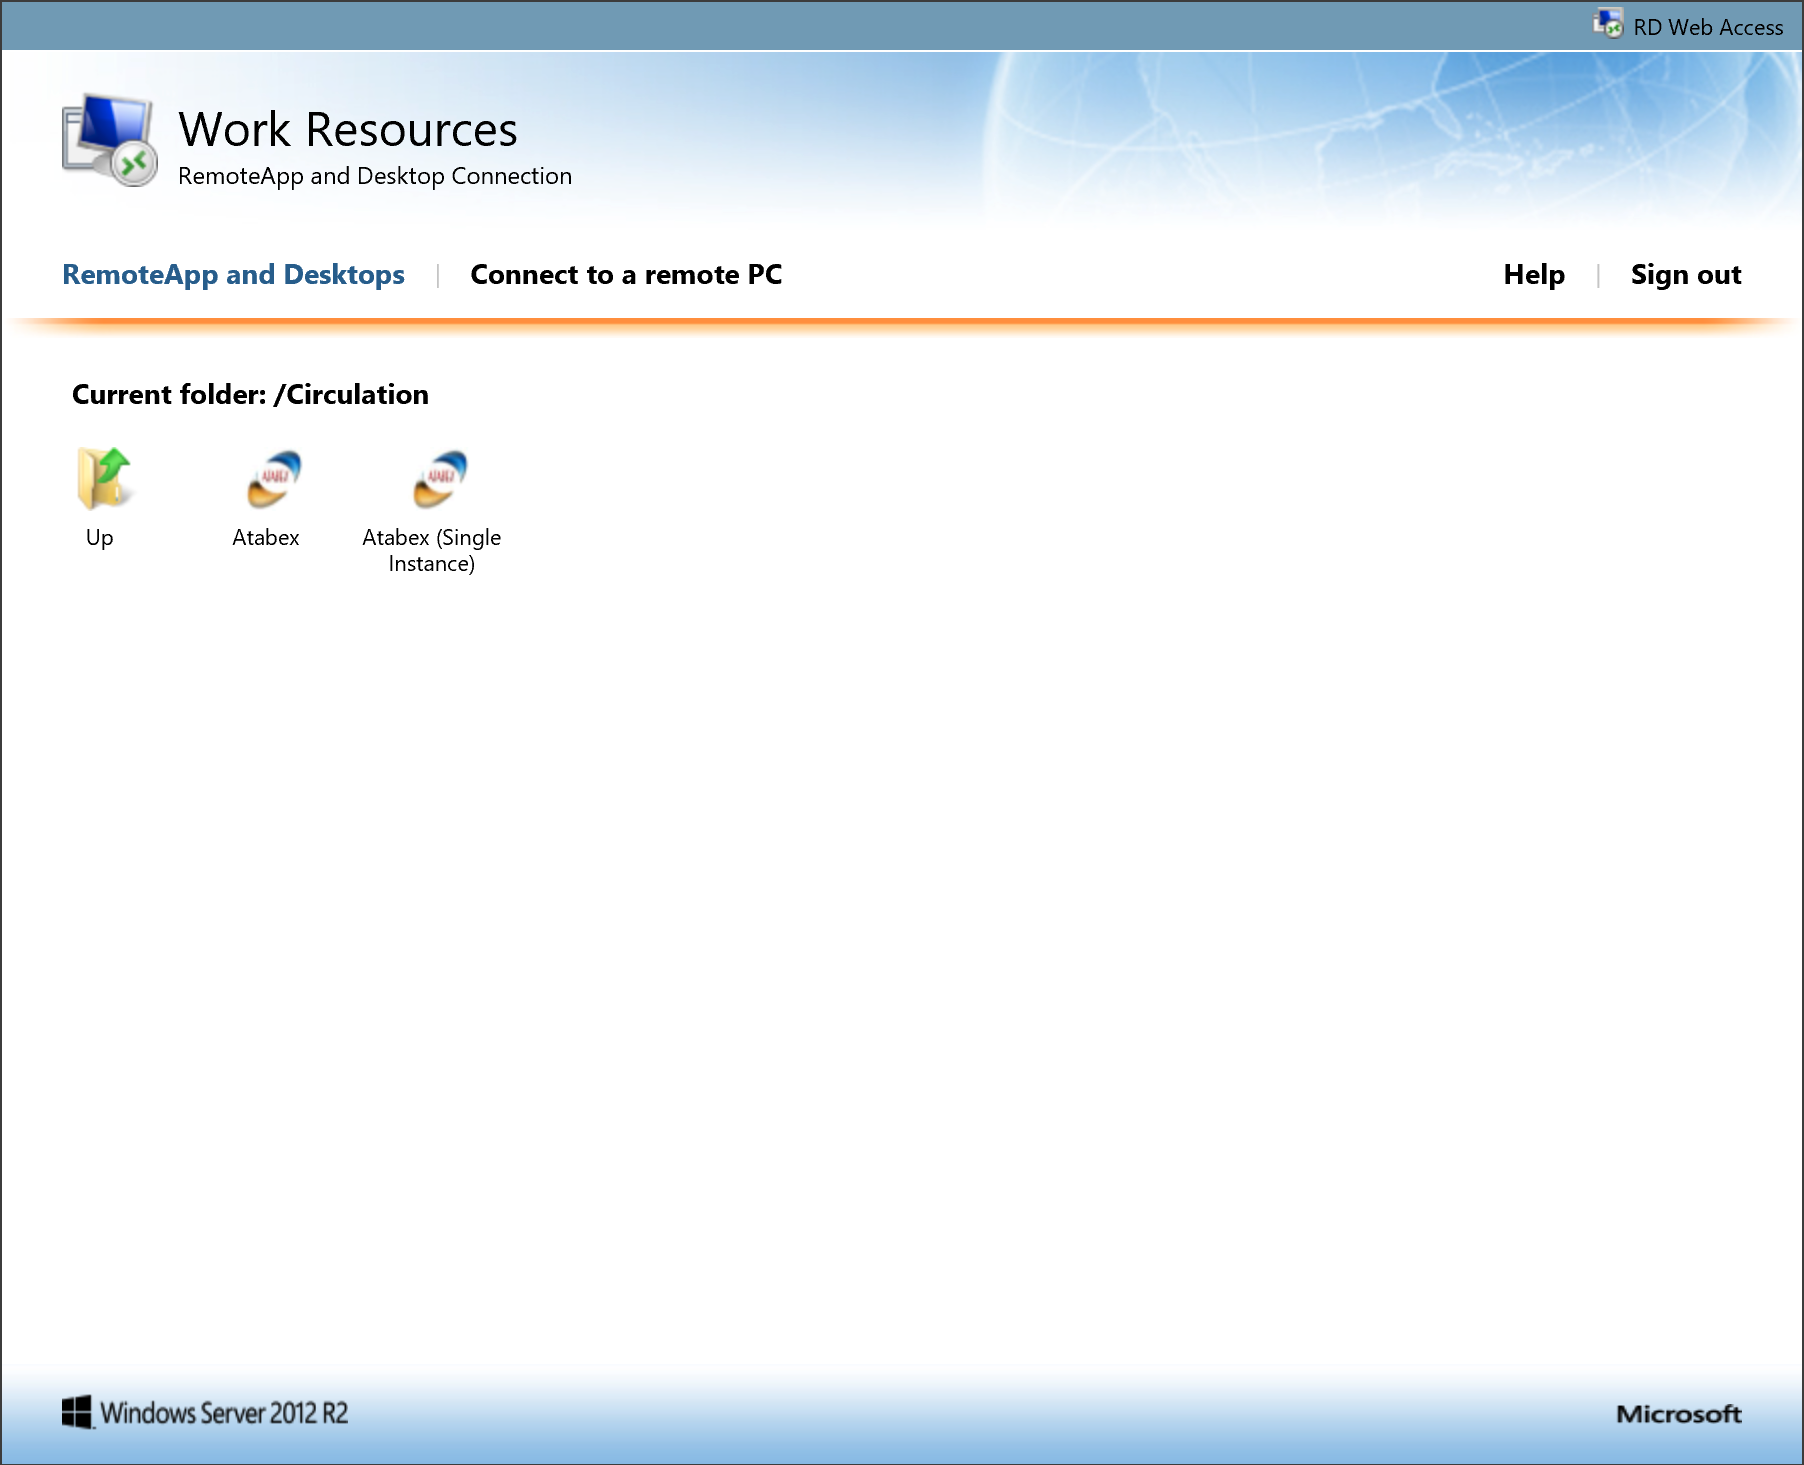Click the Current folder: /Circulation label
This screenshot has width=1804, height=1465.
250,394
